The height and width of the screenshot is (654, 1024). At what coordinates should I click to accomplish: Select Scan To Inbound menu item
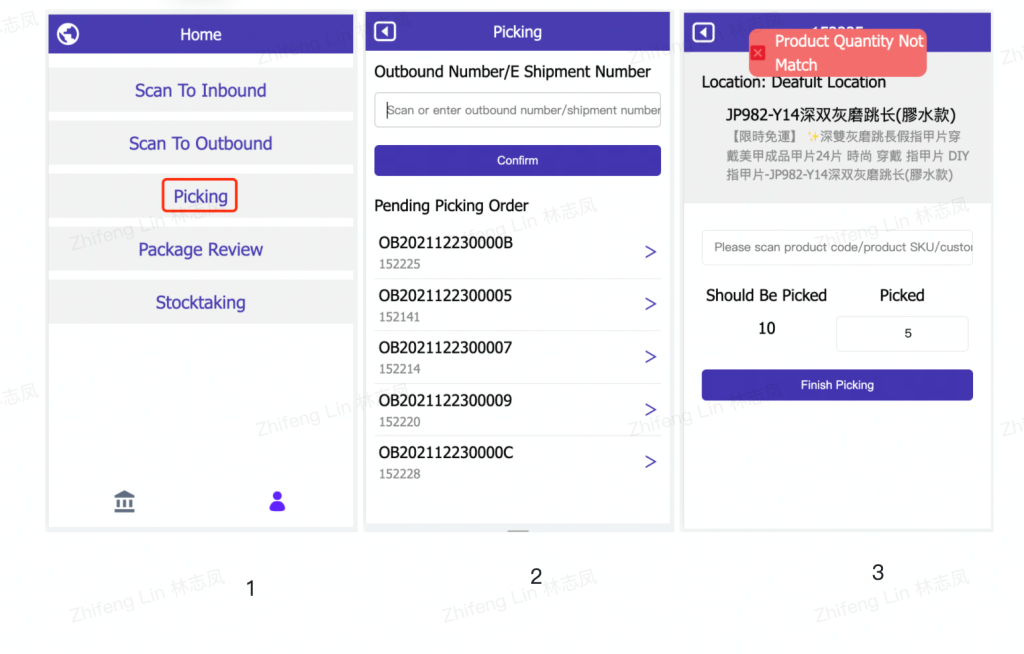[x=200, y=90]
